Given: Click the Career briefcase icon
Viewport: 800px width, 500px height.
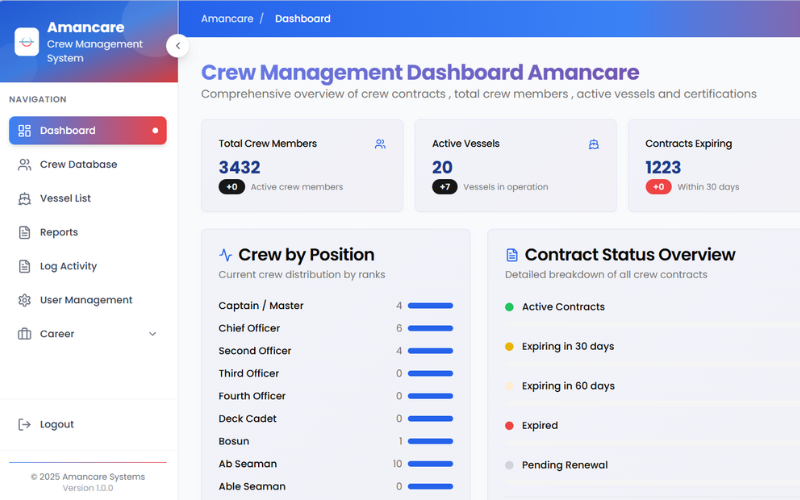Looking at the screenshot, I should click(25, 335).
